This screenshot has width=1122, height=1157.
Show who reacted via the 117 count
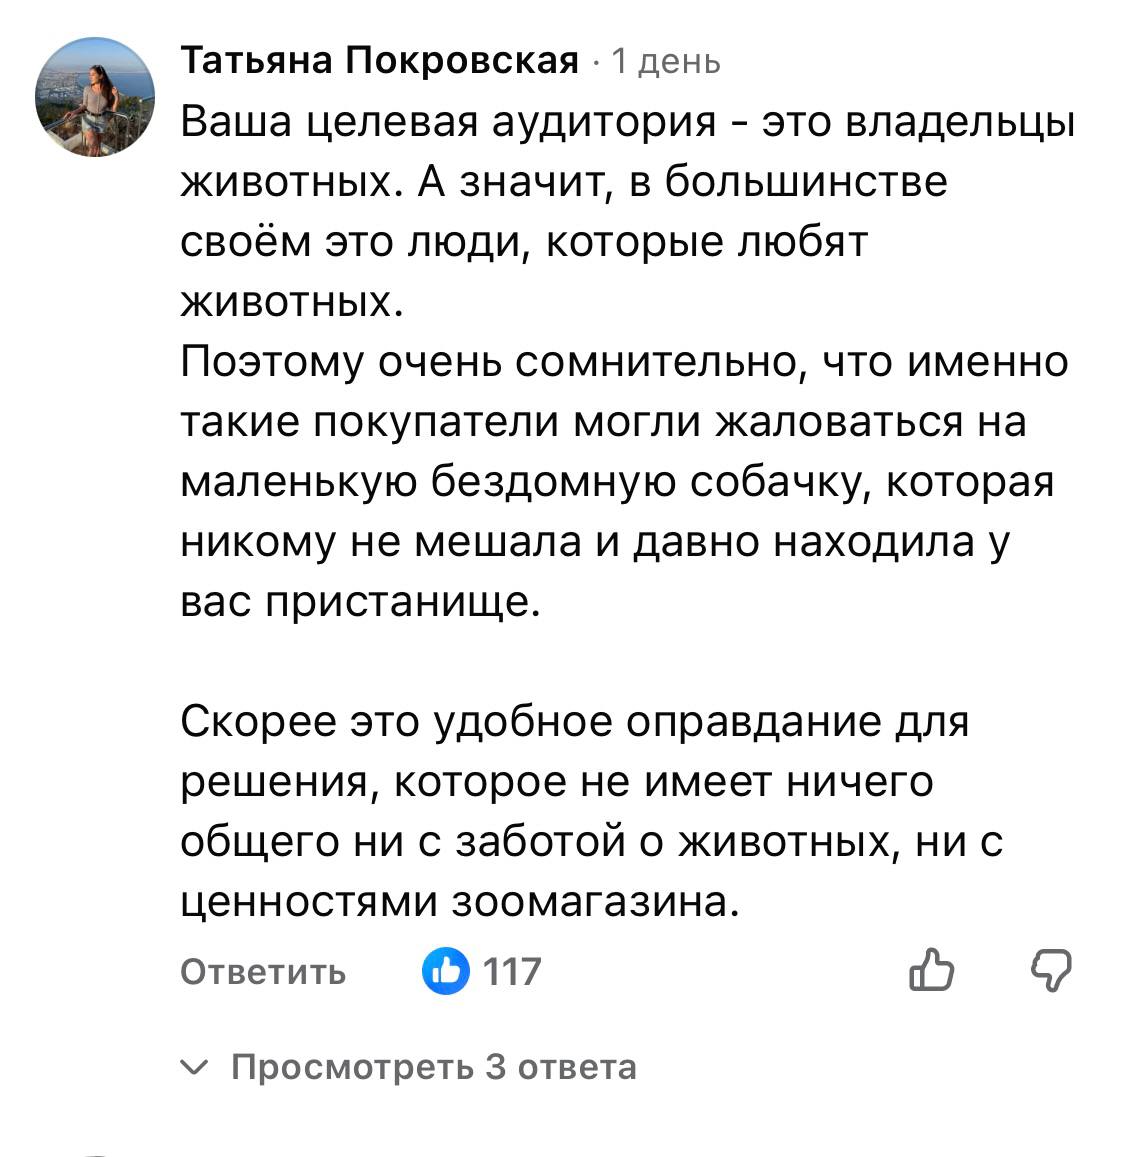coord(512,971)
